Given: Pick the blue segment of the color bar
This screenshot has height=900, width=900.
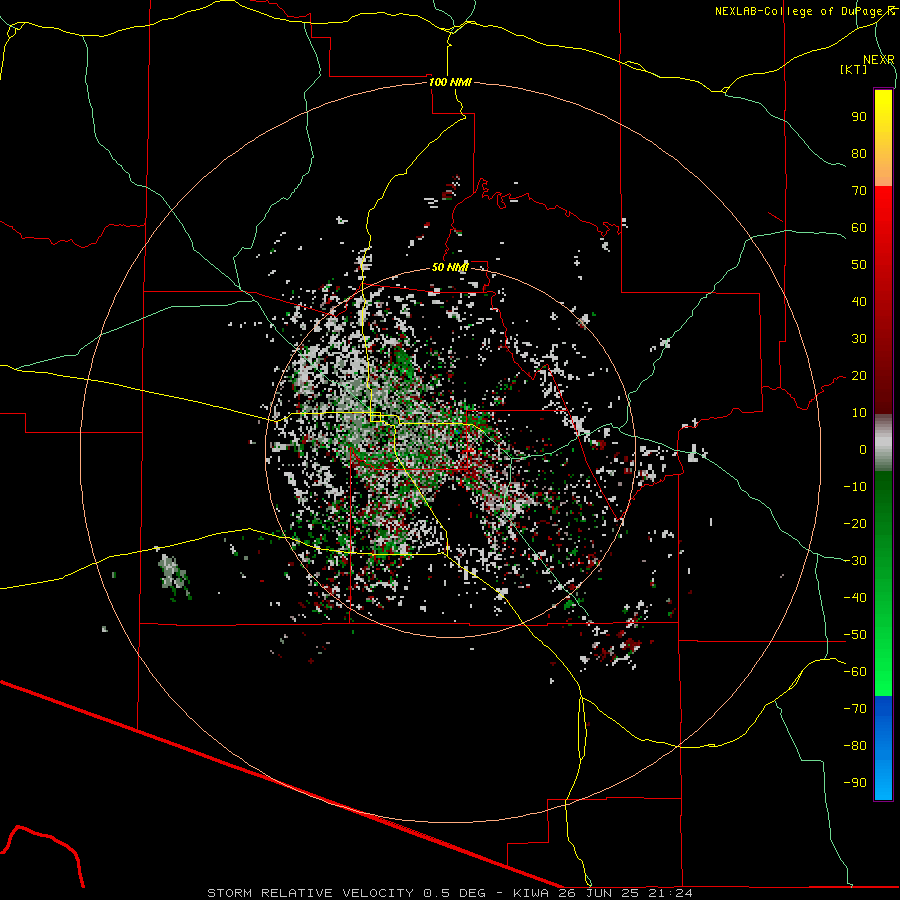Looking at the screenshot, I should coord(883,748).
